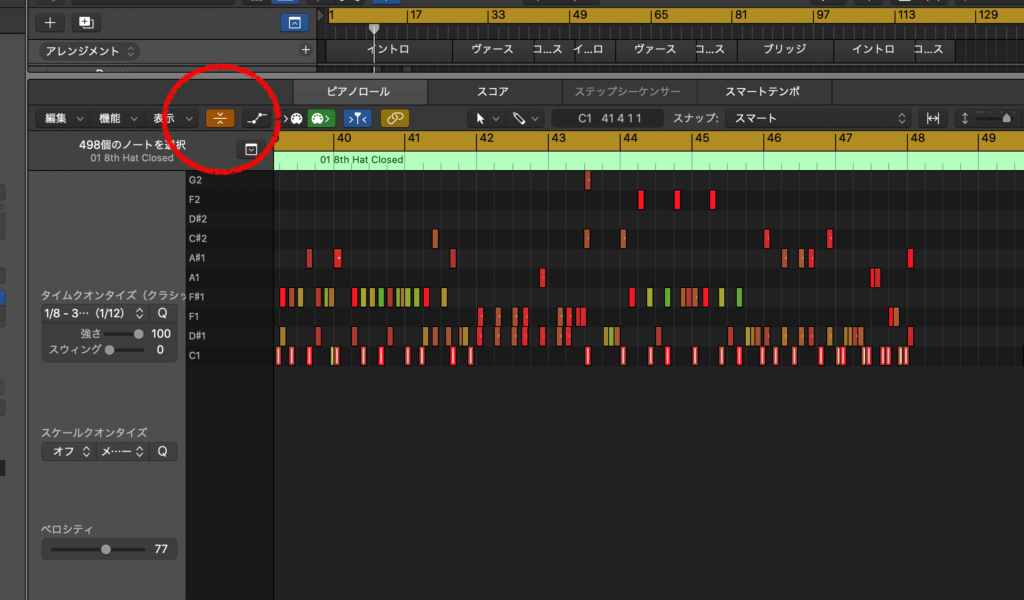Switch to the スコア tab

tap(493, 92)
